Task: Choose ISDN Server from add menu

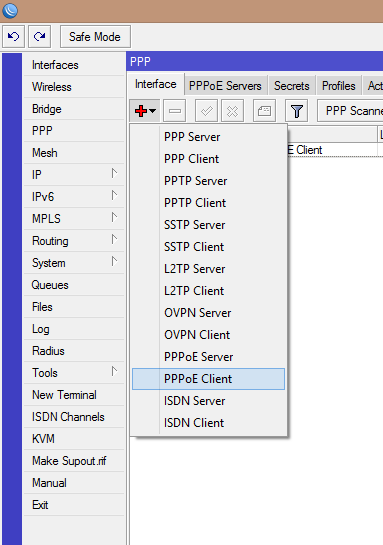Action: point(208,401)
